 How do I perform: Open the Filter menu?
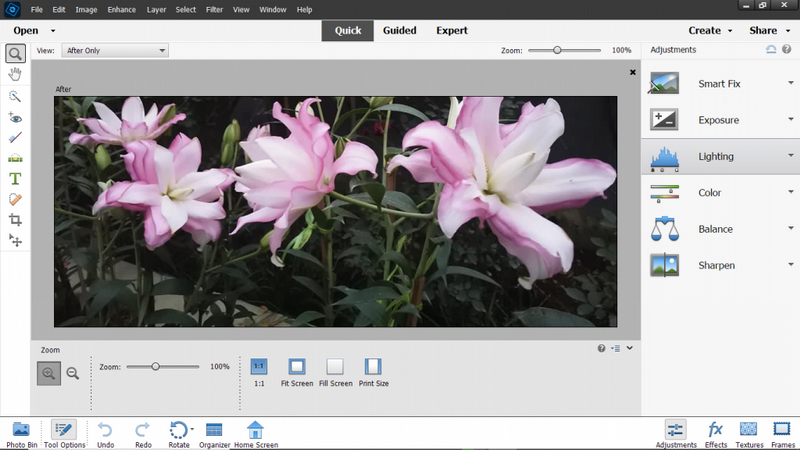[x=214, y=10]
